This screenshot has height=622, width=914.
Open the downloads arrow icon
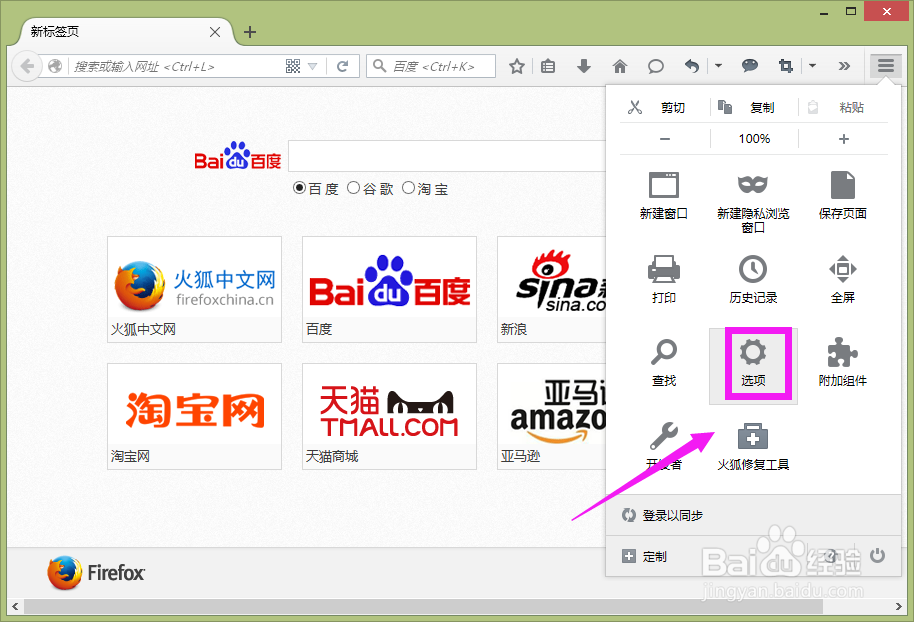click(x=583, y=66)
